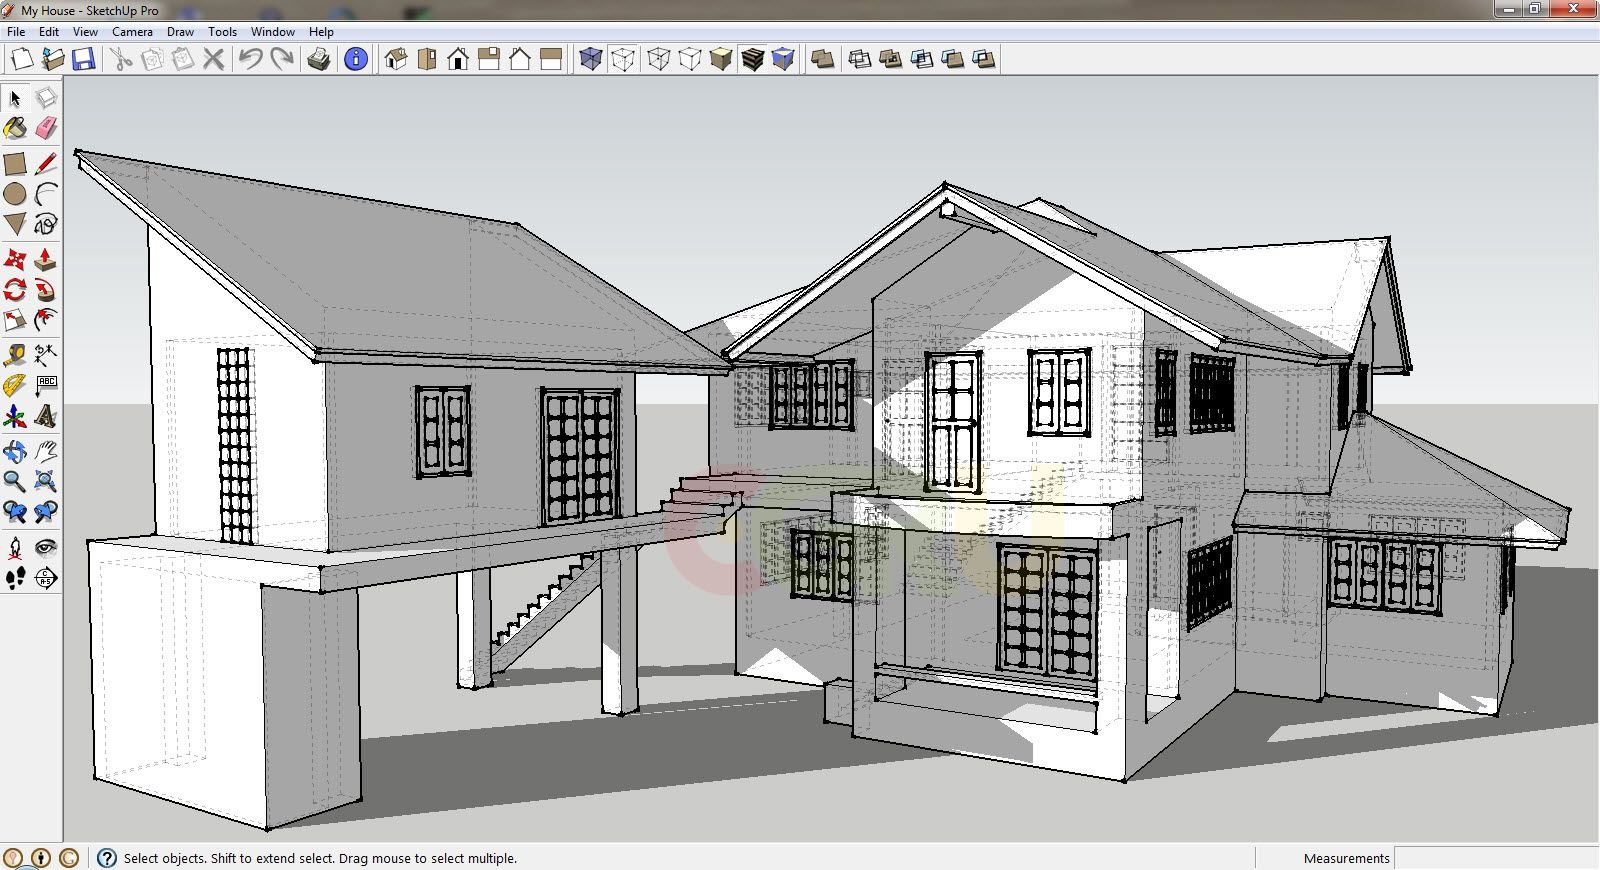Choose the Make Component tool
The width and height of the screenshot is (1600, 870).
tap(45, 98)
